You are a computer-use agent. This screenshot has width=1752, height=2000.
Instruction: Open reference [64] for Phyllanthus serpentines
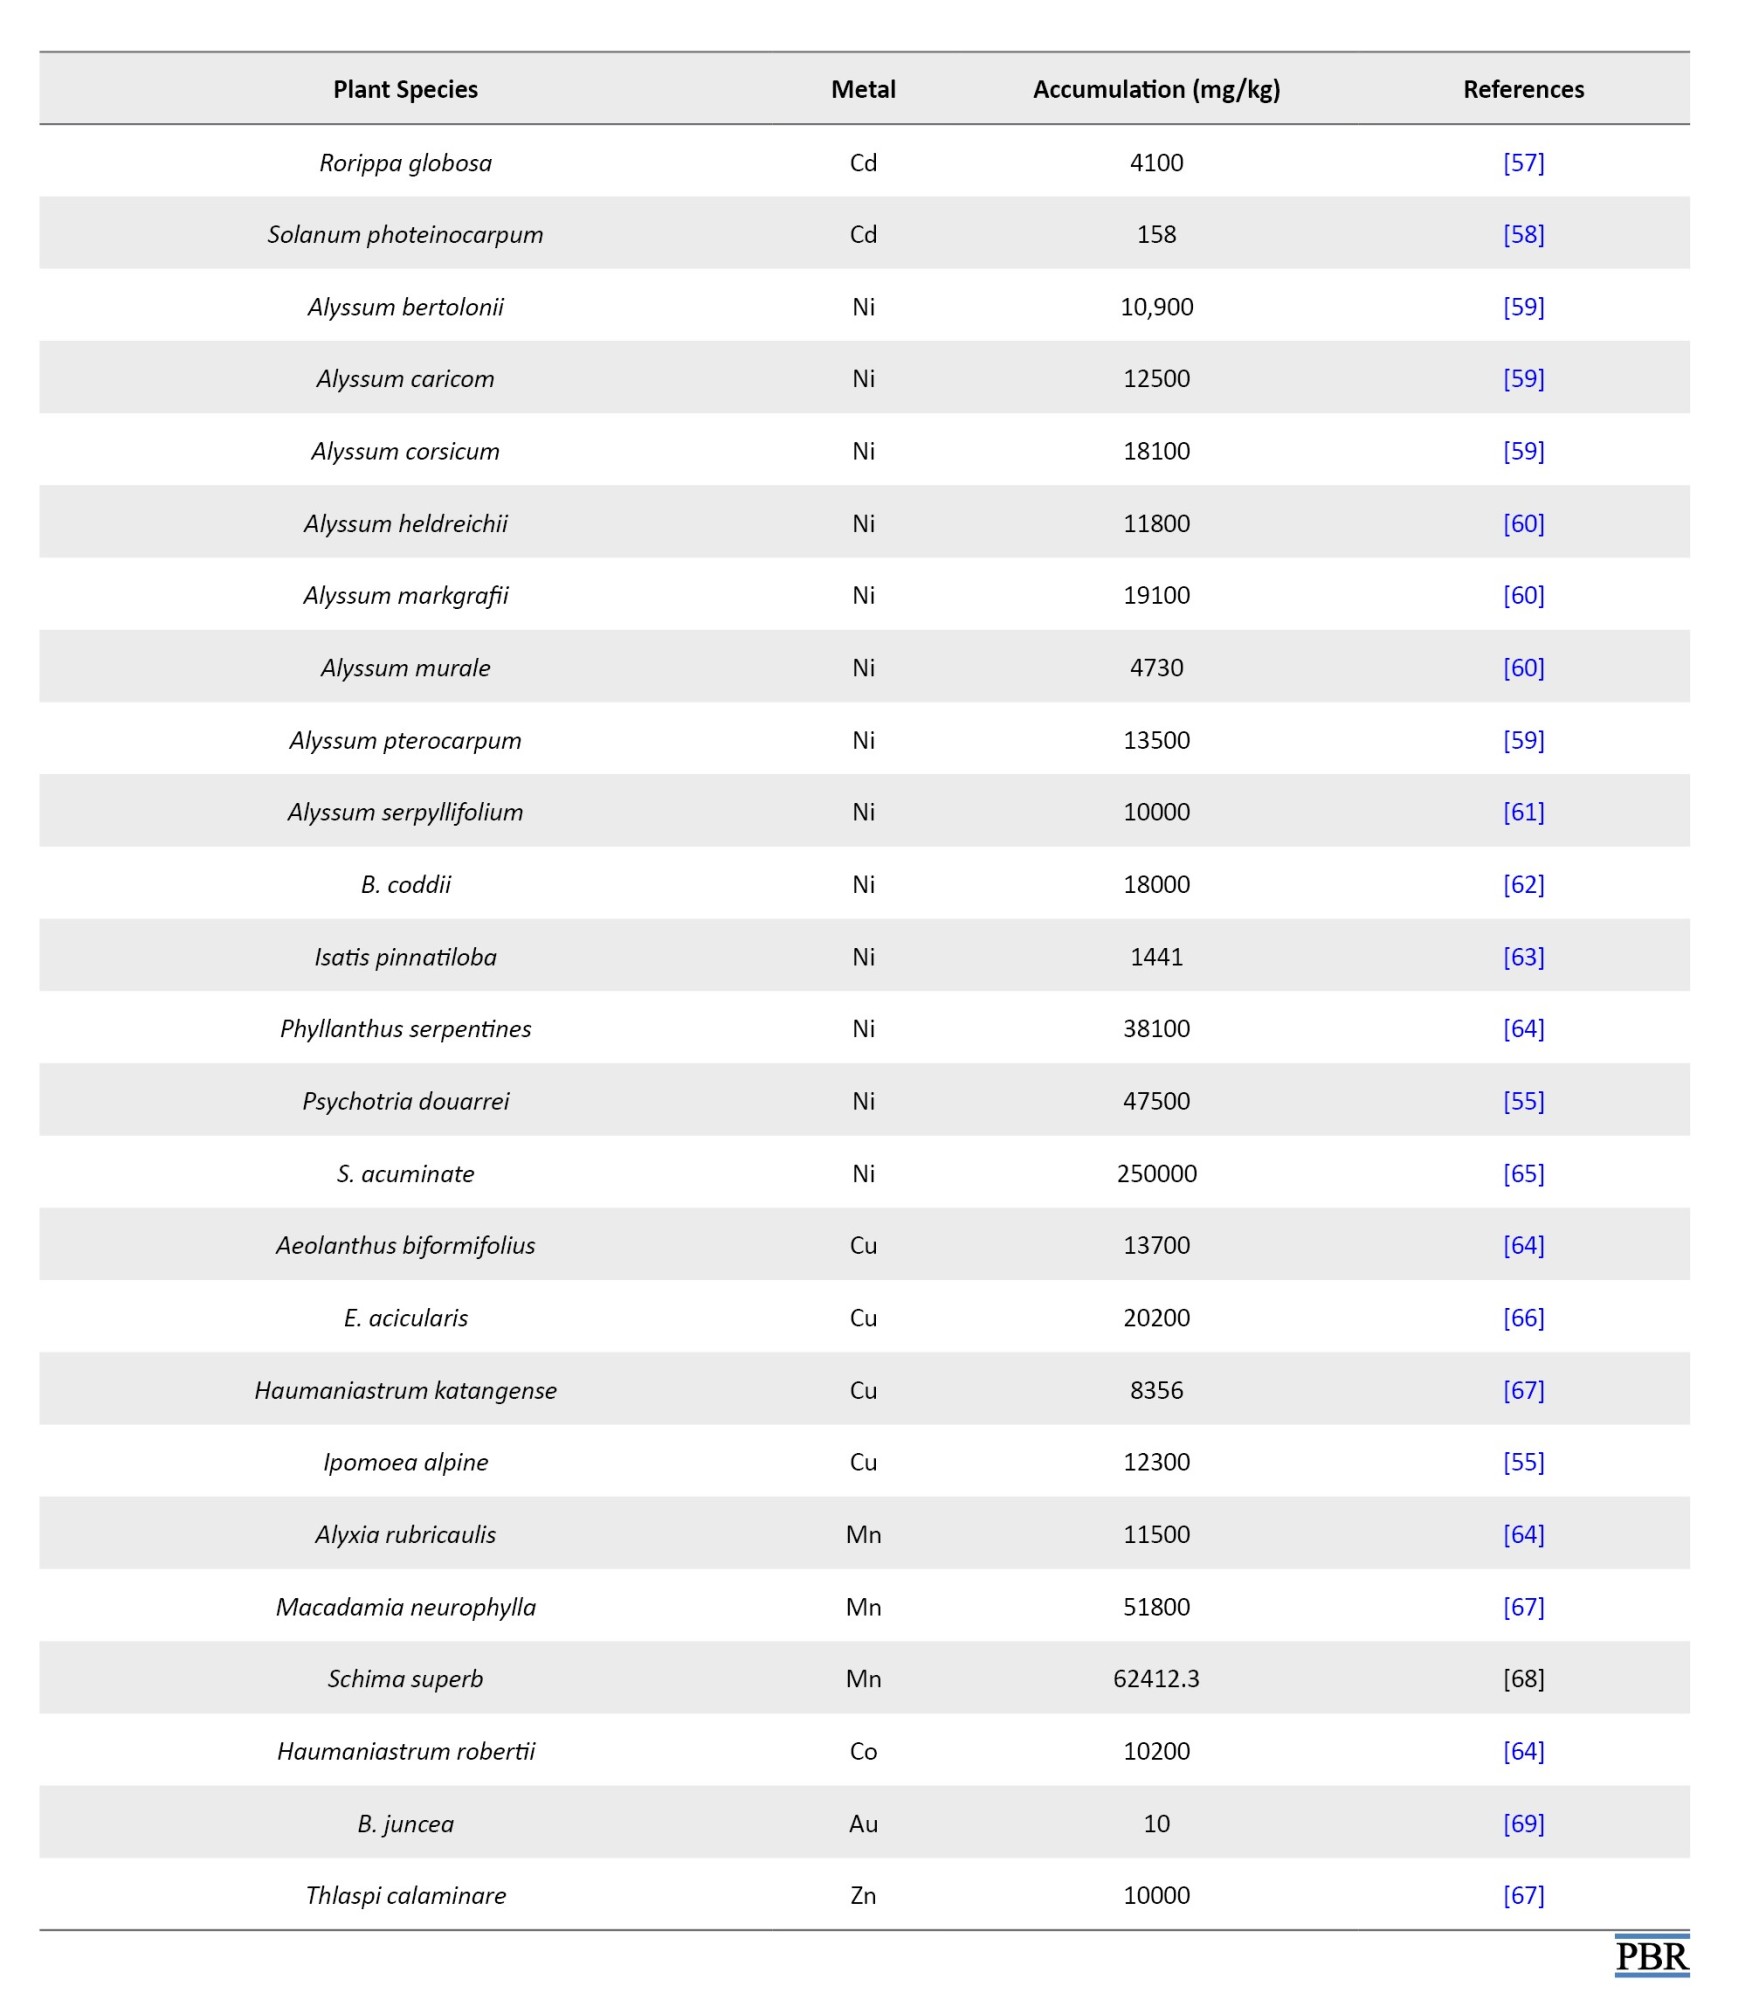coord(1523,1029)
